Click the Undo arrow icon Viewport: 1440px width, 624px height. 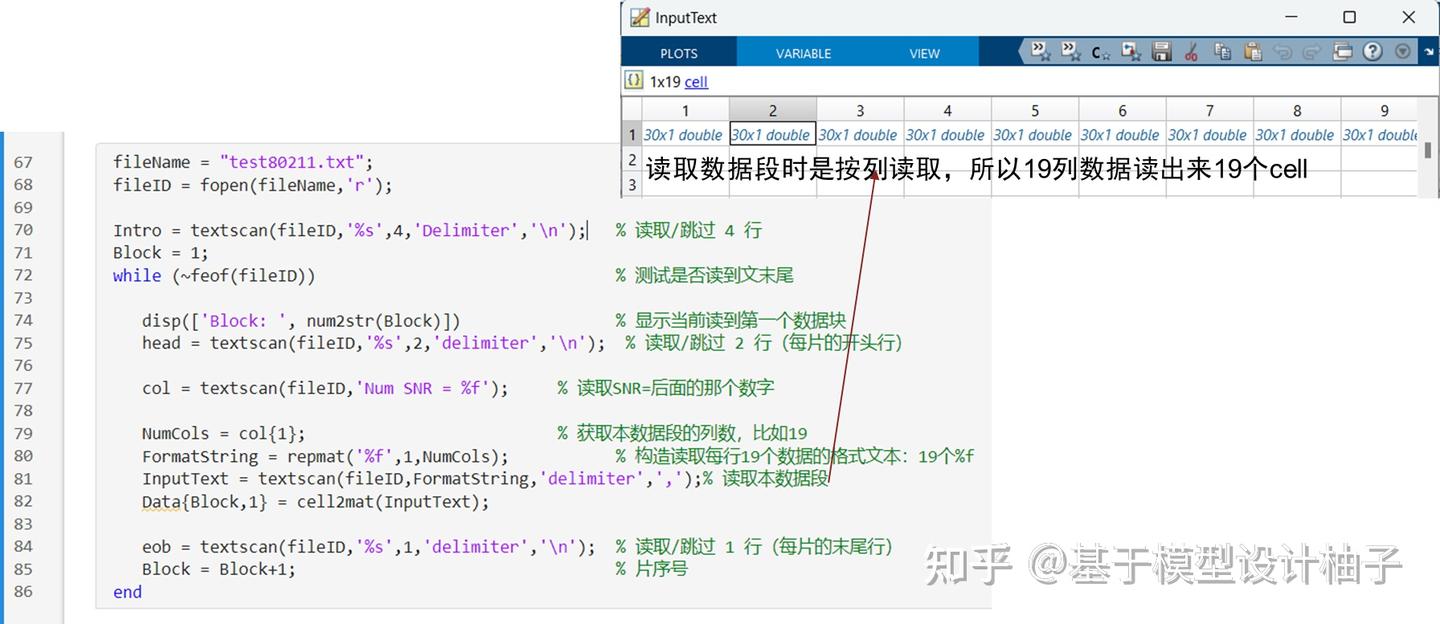(x=1283, y=52)
